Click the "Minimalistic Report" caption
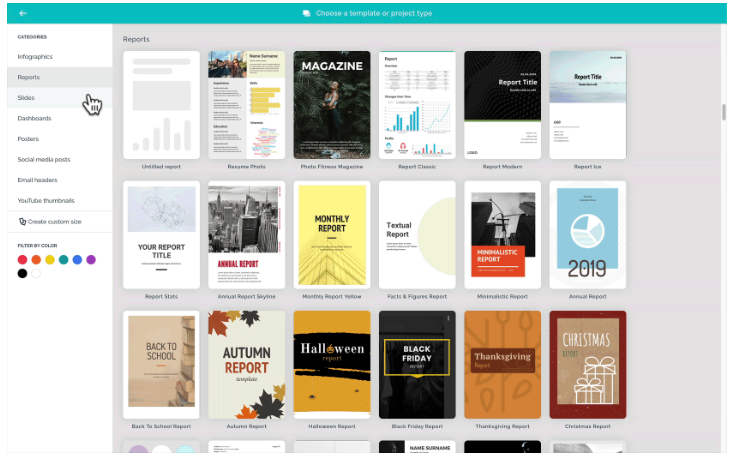 [x=502, y=297]
